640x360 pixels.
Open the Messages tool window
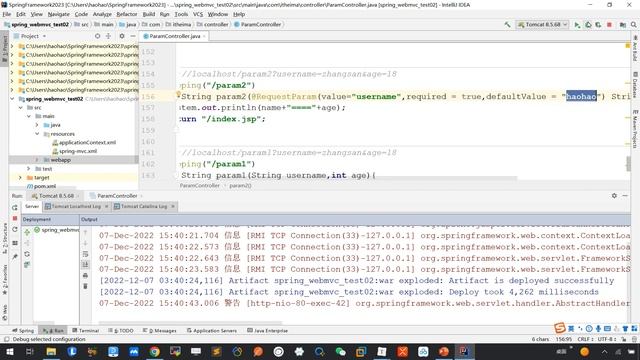[x=160, y=331]
